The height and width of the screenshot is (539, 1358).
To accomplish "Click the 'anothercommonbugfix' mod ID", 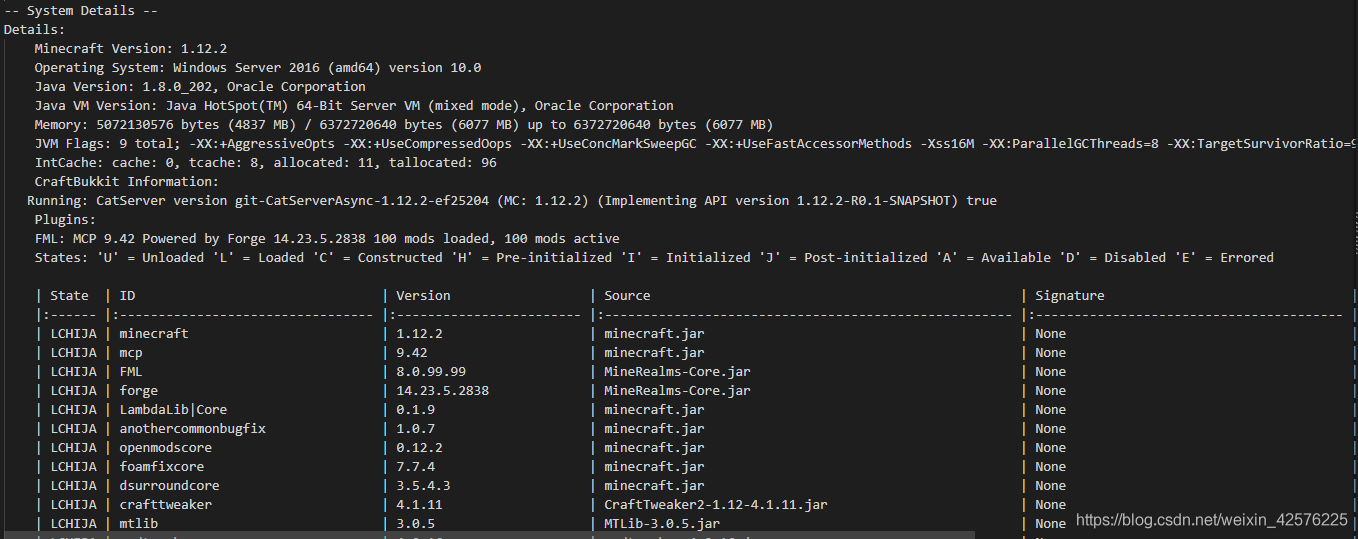I will point(192,428).
